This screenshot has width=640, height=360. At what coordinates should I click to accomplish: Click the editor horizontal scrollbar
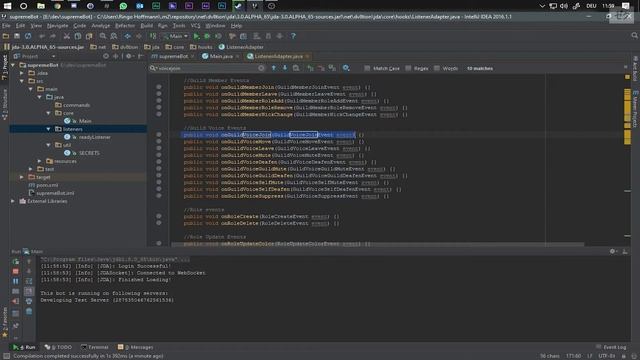coord(378,244)
